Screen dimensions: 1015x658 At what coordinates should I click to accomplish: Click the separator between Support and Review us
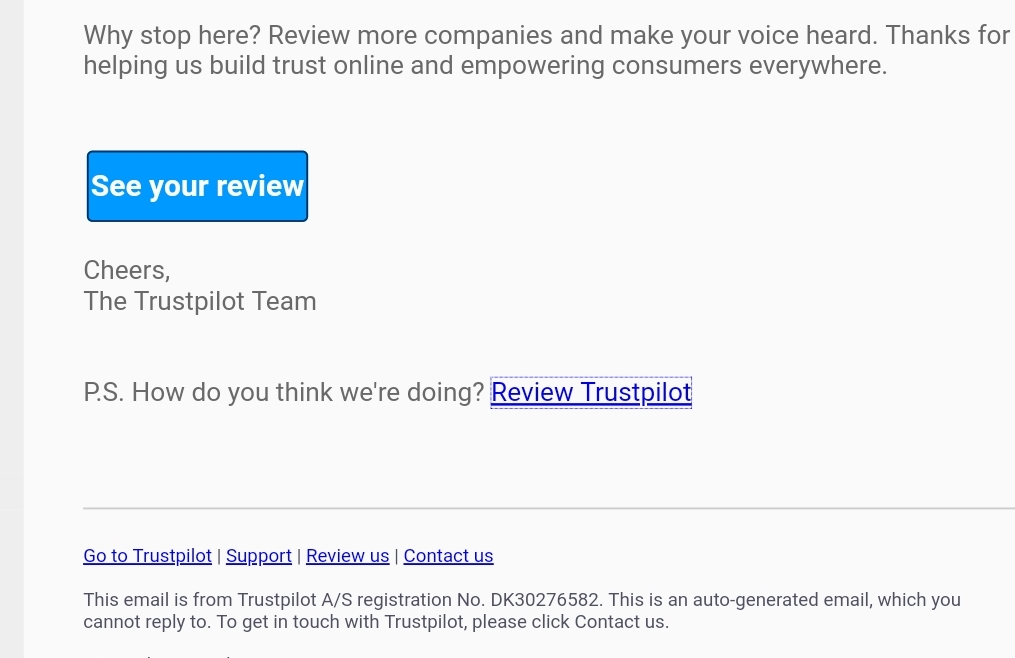click(x=299, y=556)
